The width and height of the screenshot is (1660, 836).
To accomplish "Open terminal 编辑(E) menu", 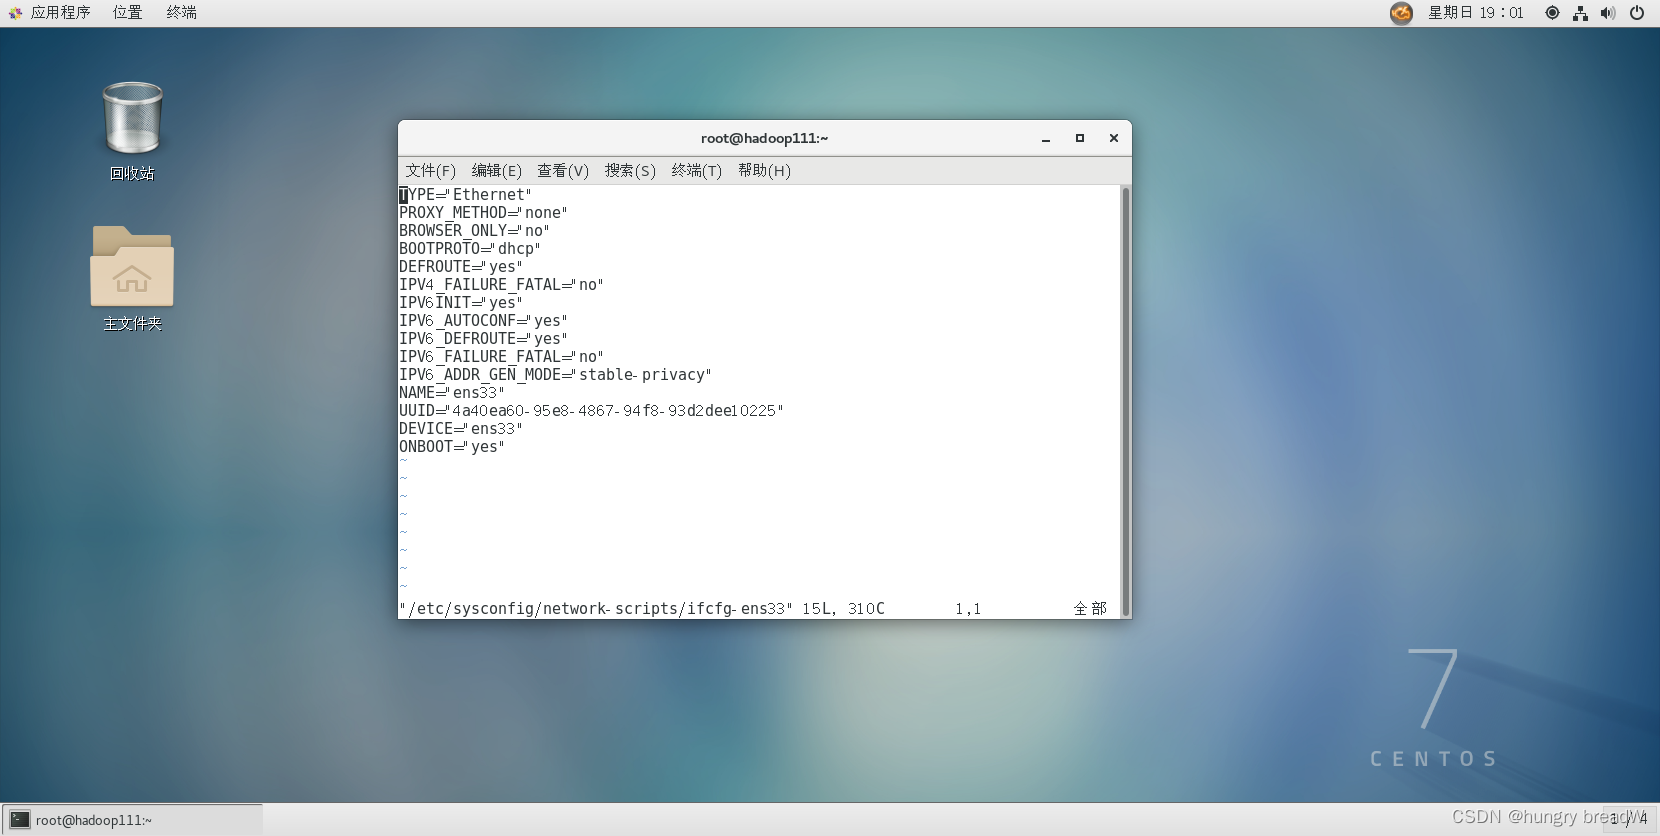I will click(x=497, y=171).
